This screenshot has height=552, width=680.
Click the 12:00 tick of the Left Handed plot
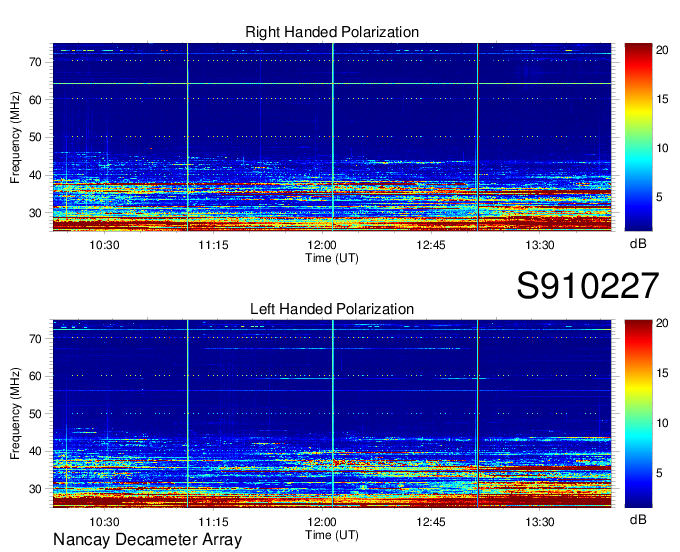pyautogui.click(x=322, y=522)
